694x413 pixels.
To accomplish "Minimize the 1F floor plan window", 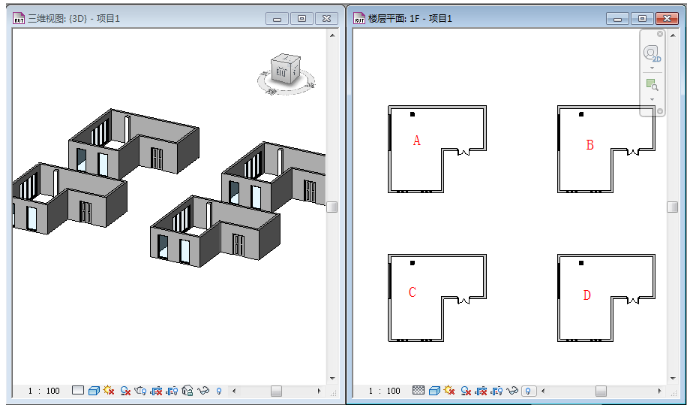I will click(618, 19).
